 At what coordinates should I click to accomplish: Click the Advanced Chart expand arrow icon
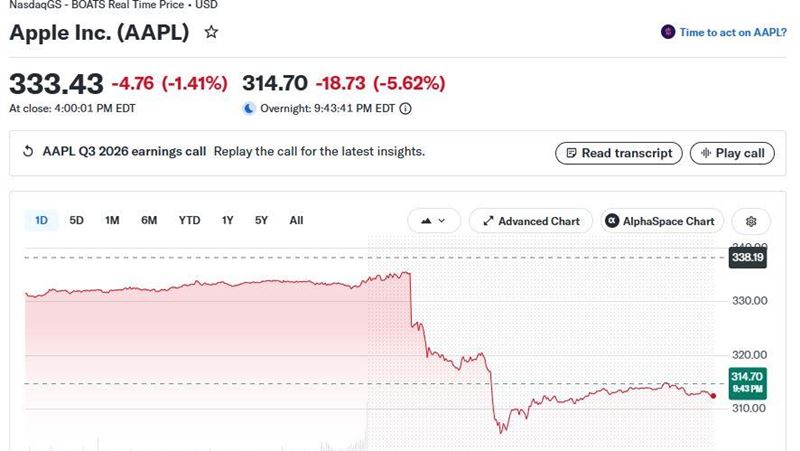click(488, 221)
